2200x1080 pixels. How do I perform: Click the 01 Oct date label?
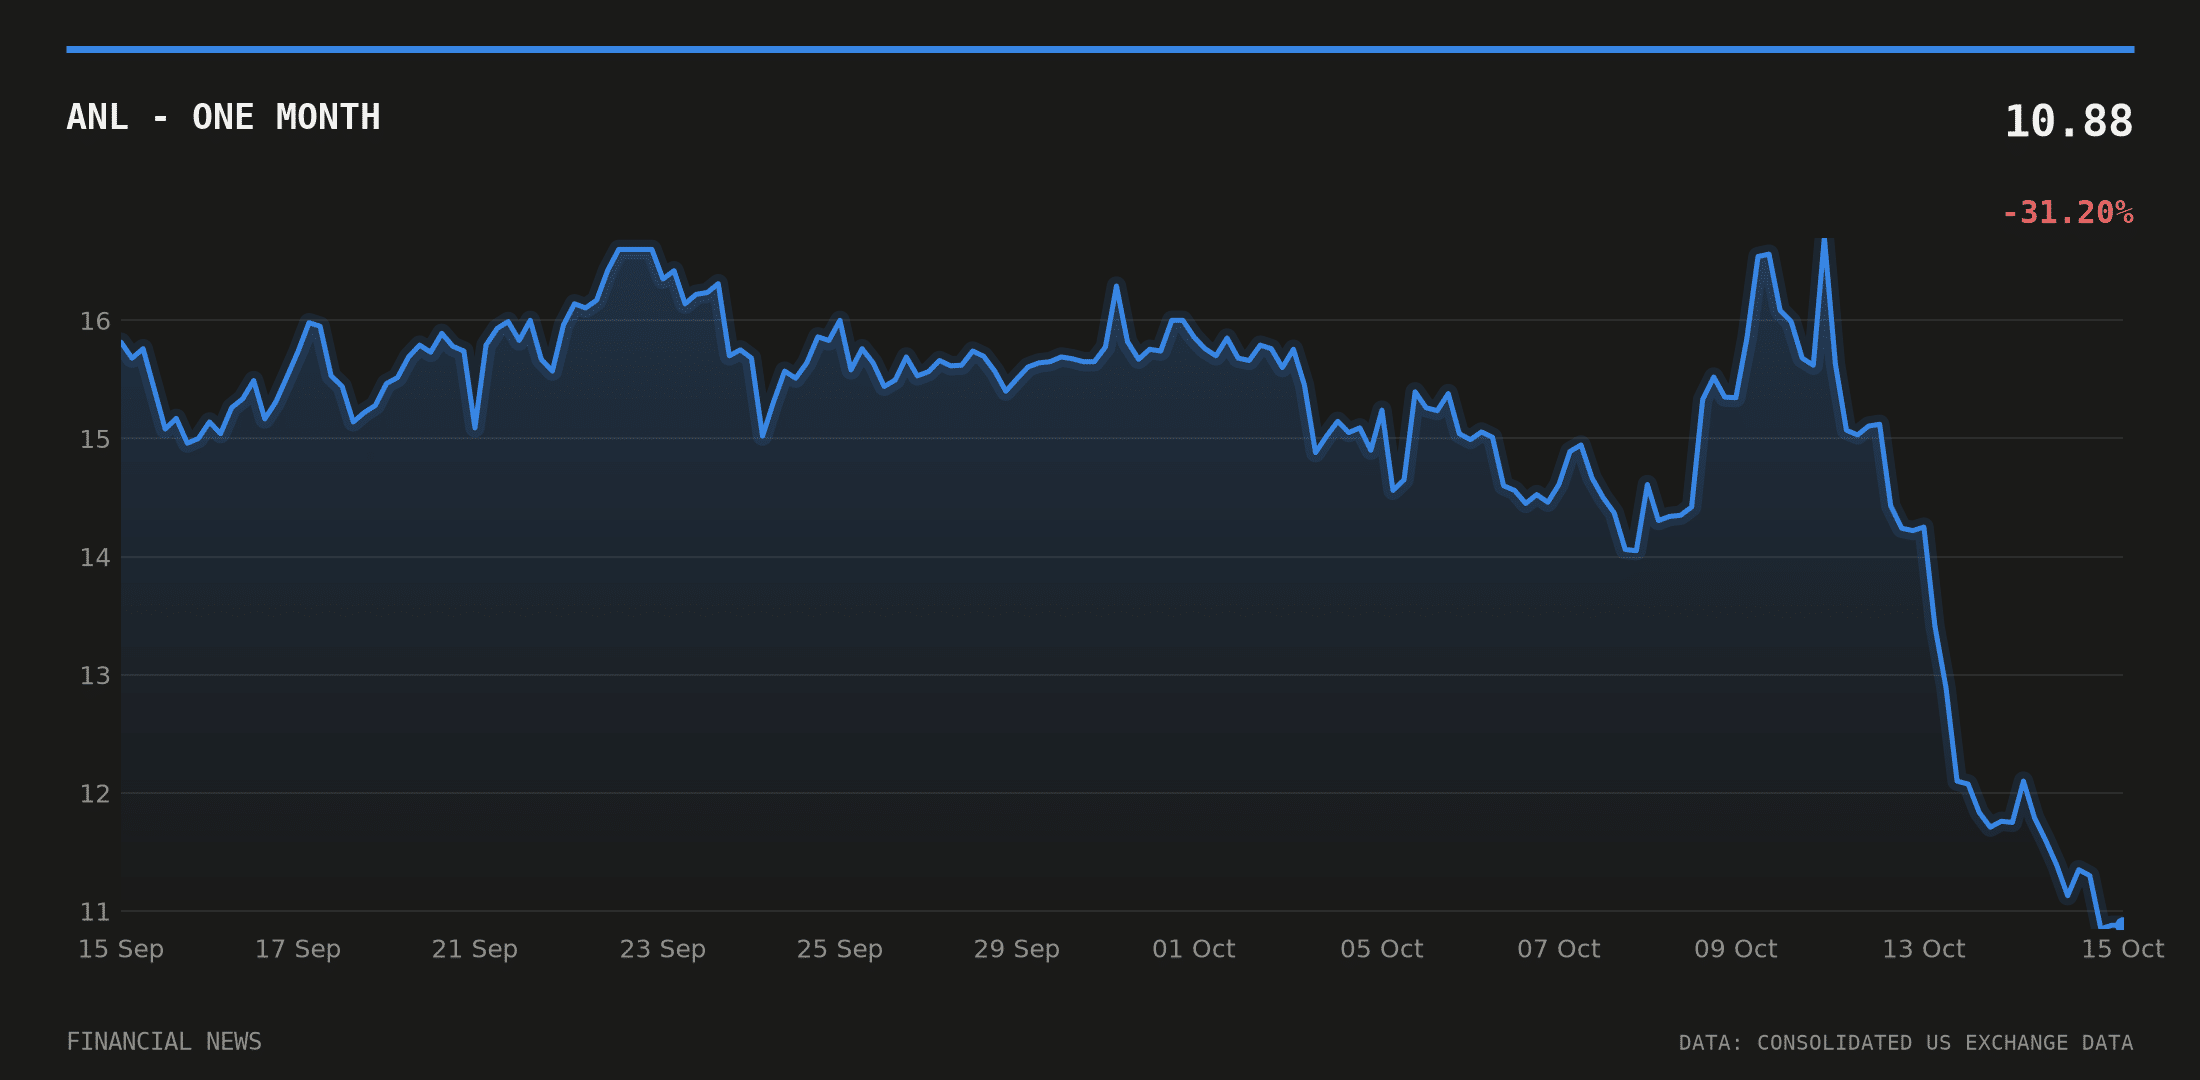click(x=1194, y=949)
